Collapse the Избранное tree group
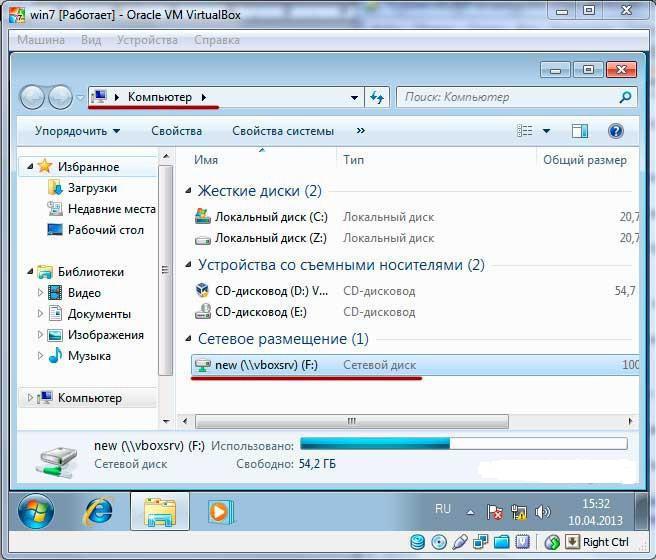The width and height of the screenshot is (656, 560). pyautogui.click(x=30, y=166)
